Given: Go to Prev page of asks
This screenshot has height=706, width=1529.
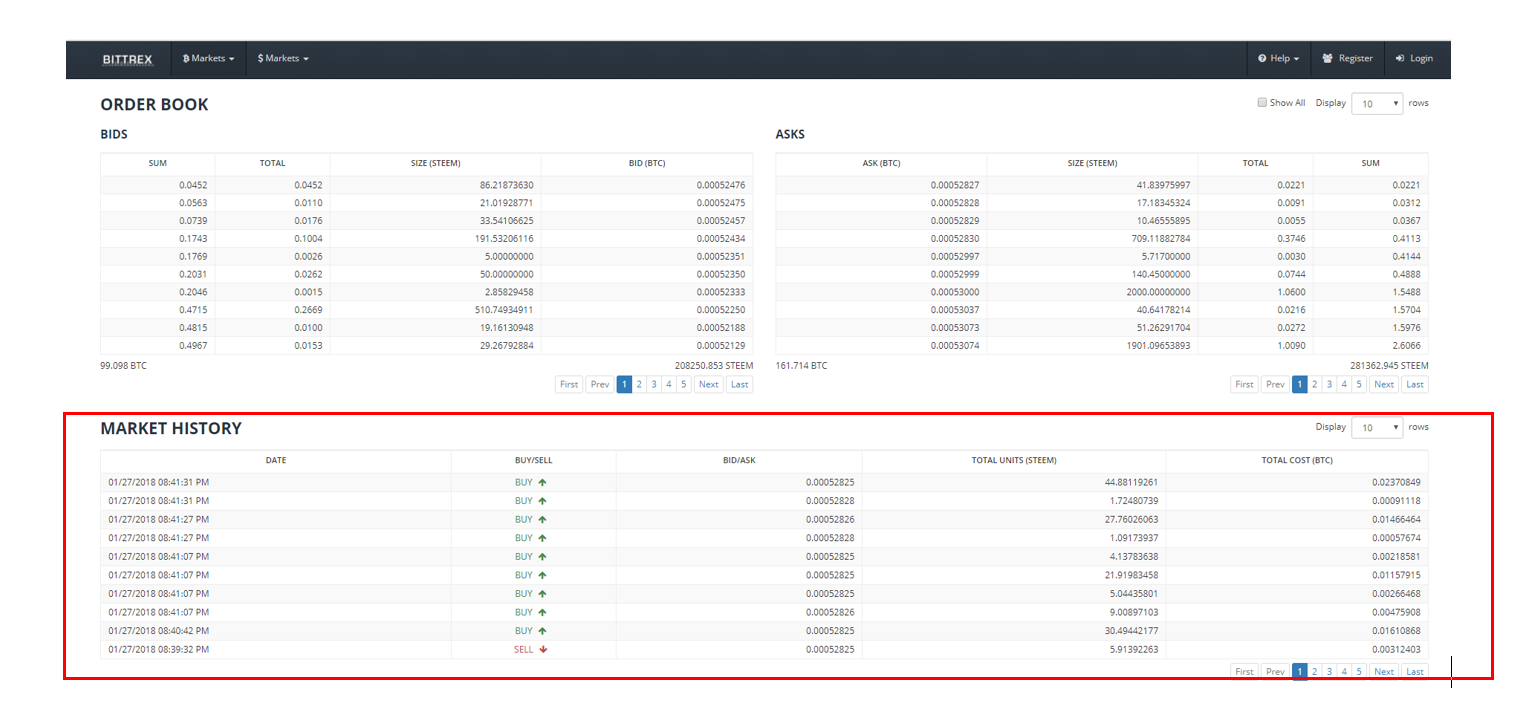Looking at the screenshot, I should (1275, 384).
